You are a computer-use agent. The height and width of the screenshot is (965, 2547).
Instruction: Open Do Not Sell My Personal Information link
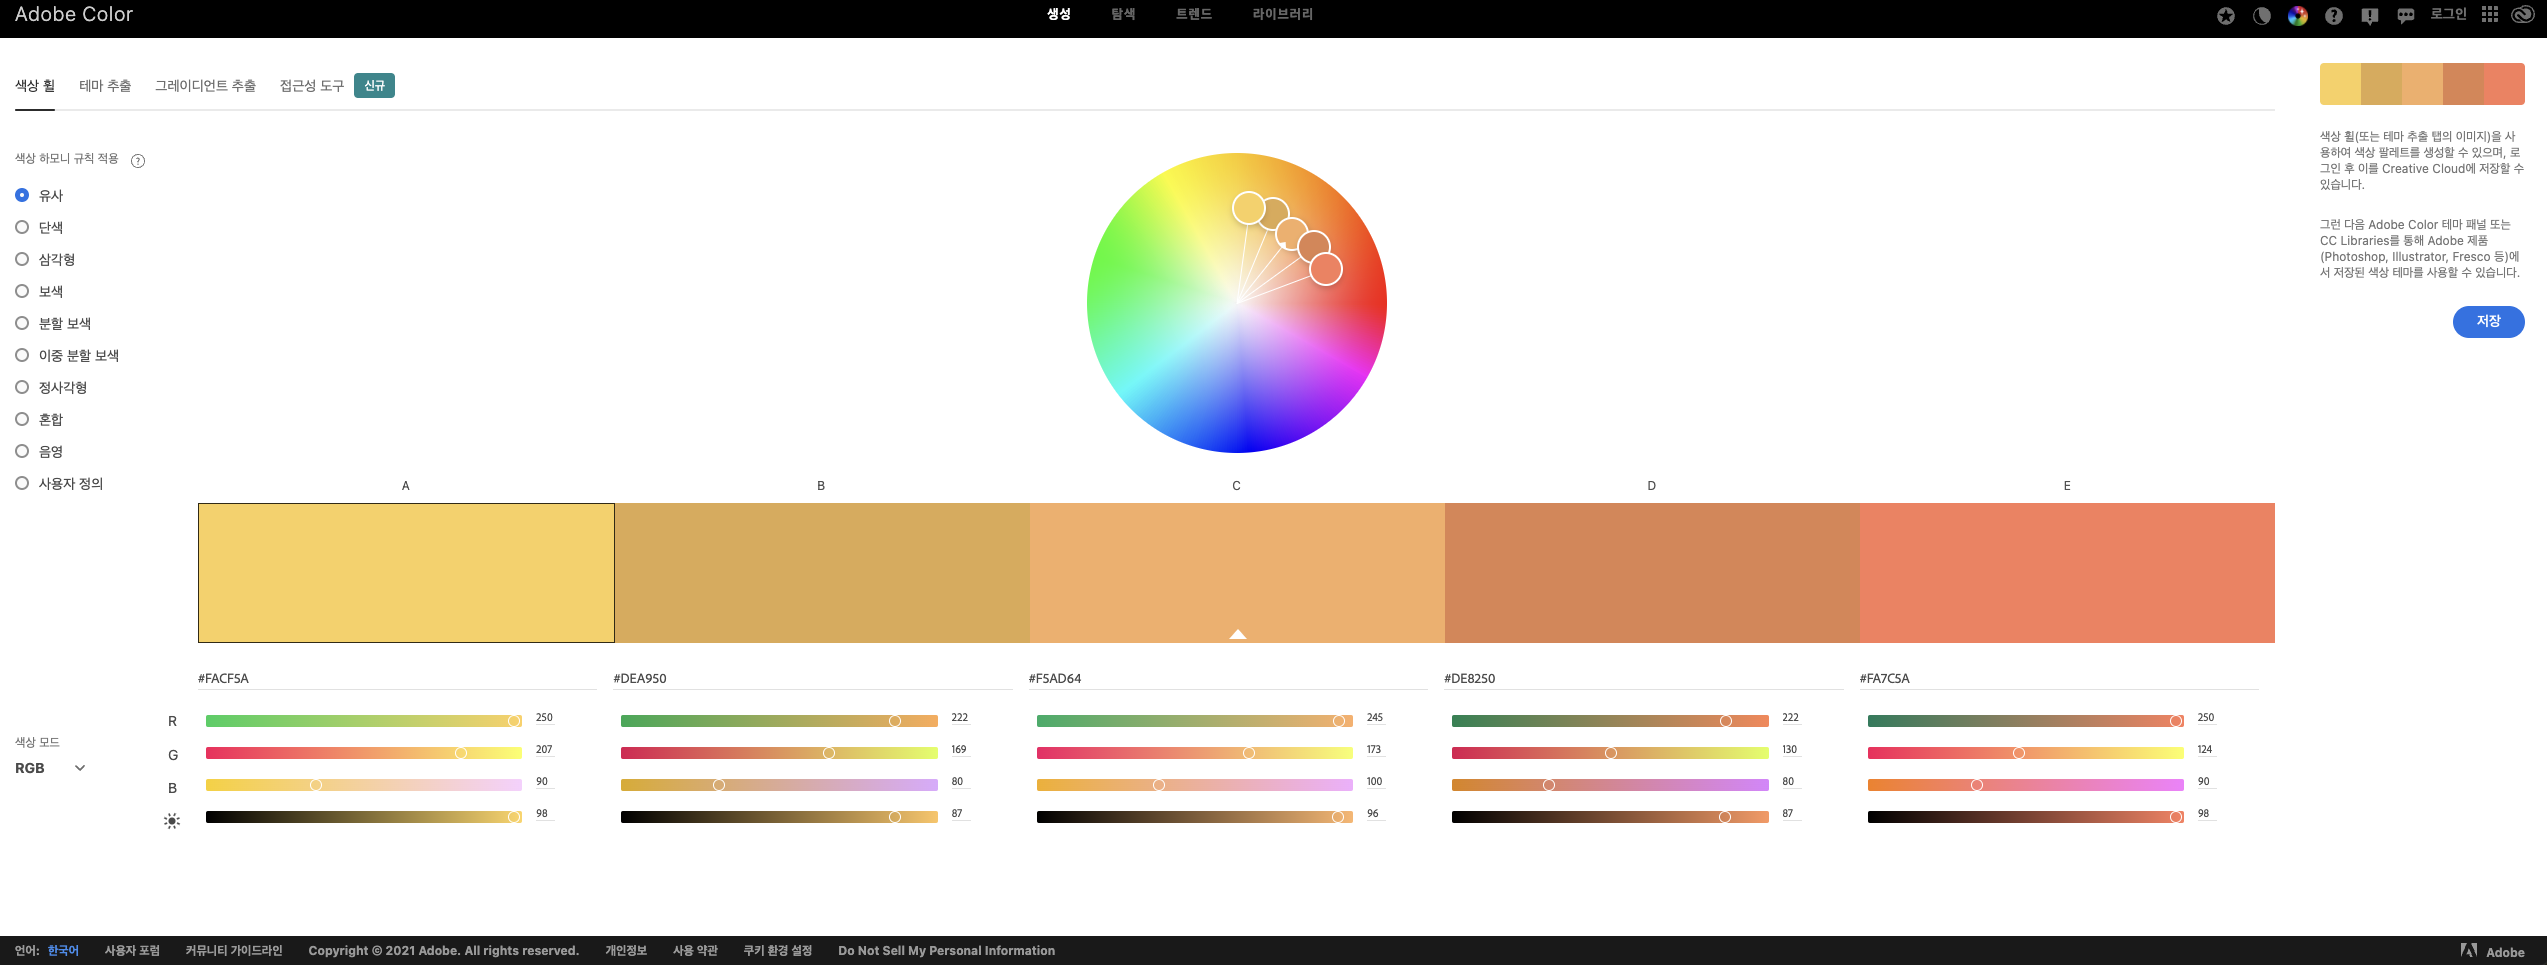tap(946, 951)
